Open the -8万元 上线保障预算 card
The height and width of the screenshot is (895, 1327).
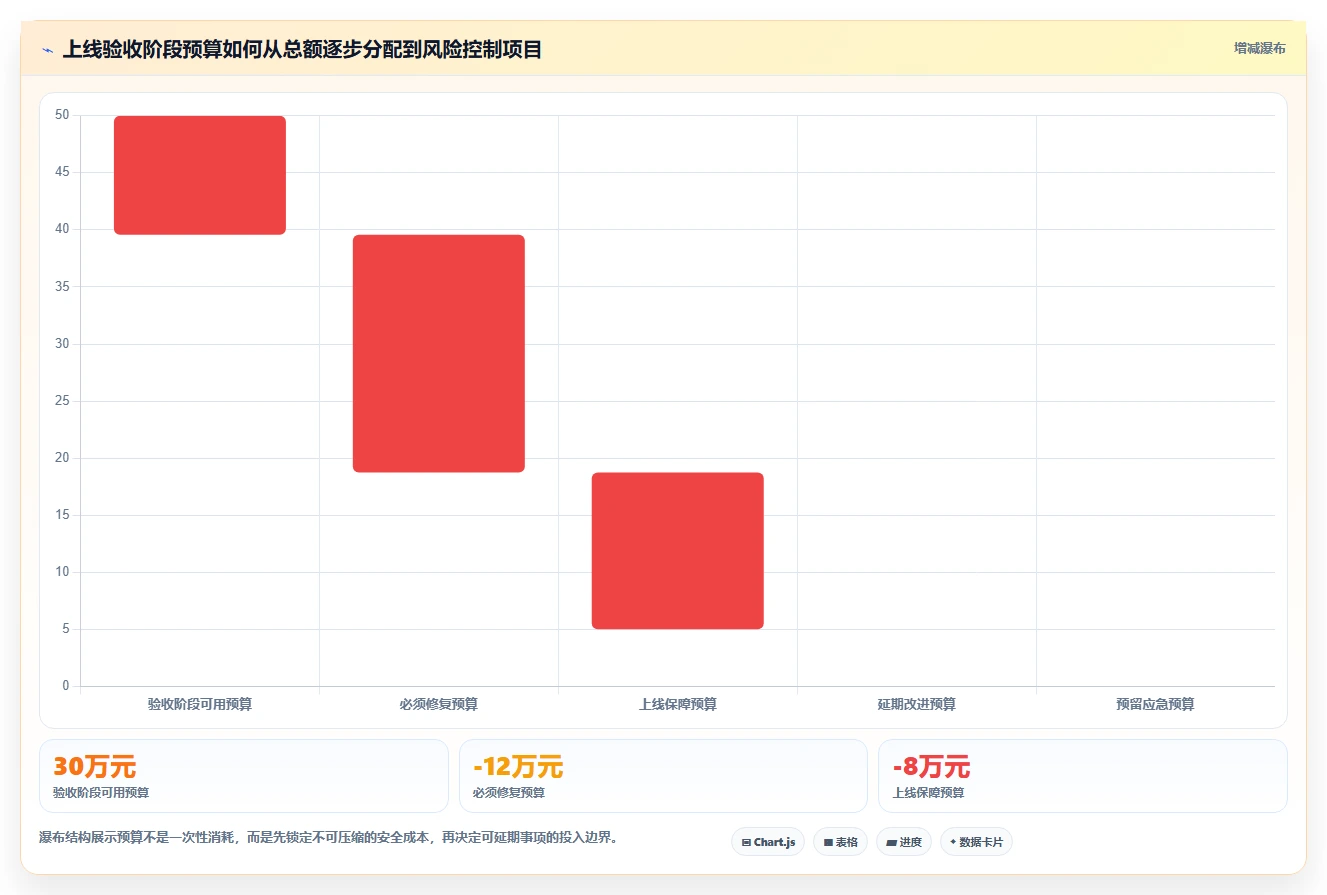(x=1083, y=776)
